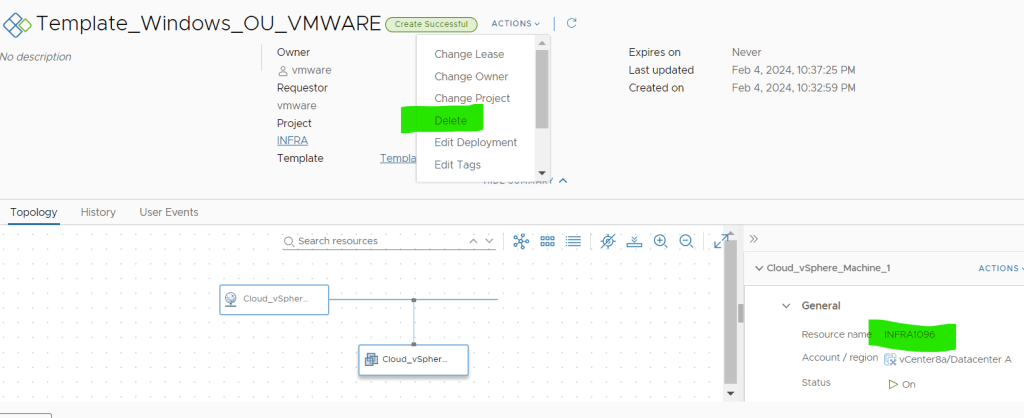Expand topology canvas to full screen
Screen dimensions: 1024x418
[721, 241]
